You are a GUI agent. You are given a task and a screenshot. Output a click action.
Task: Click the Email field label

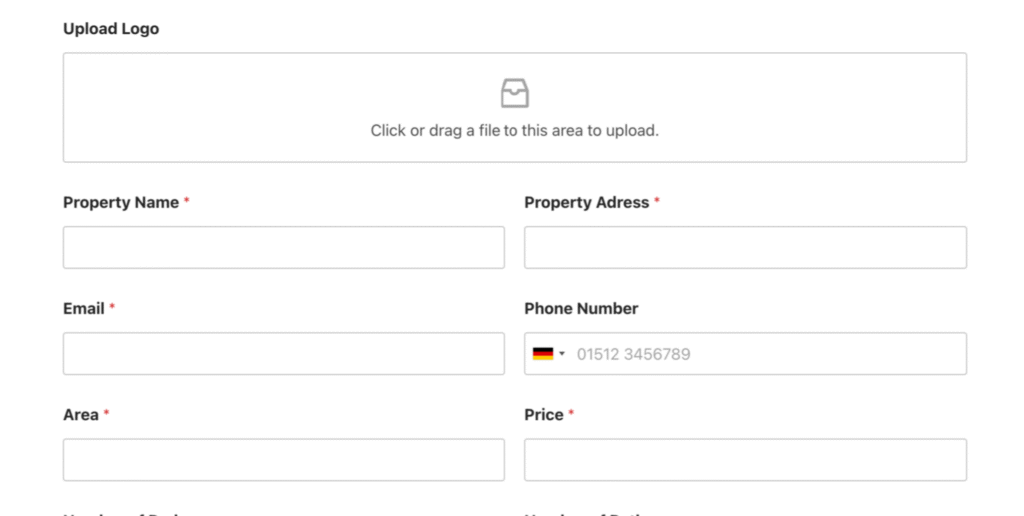(x=84, y=308)
